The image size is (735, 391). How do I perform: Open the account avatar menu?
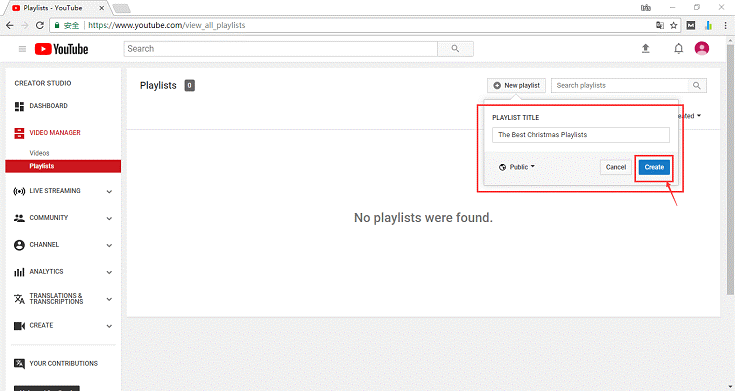click(702, 48)
